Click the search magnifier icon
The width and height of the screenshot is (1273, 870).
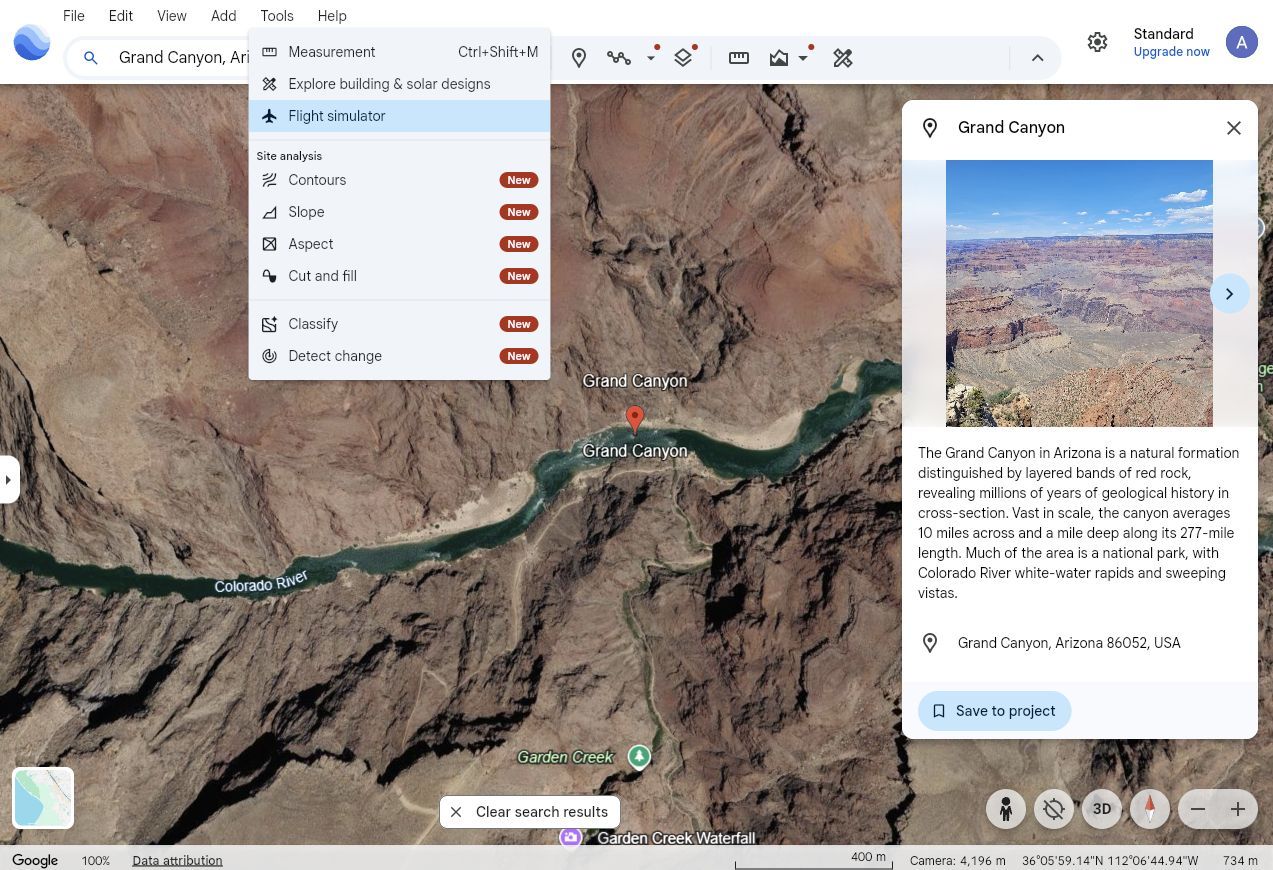(90, 58)
